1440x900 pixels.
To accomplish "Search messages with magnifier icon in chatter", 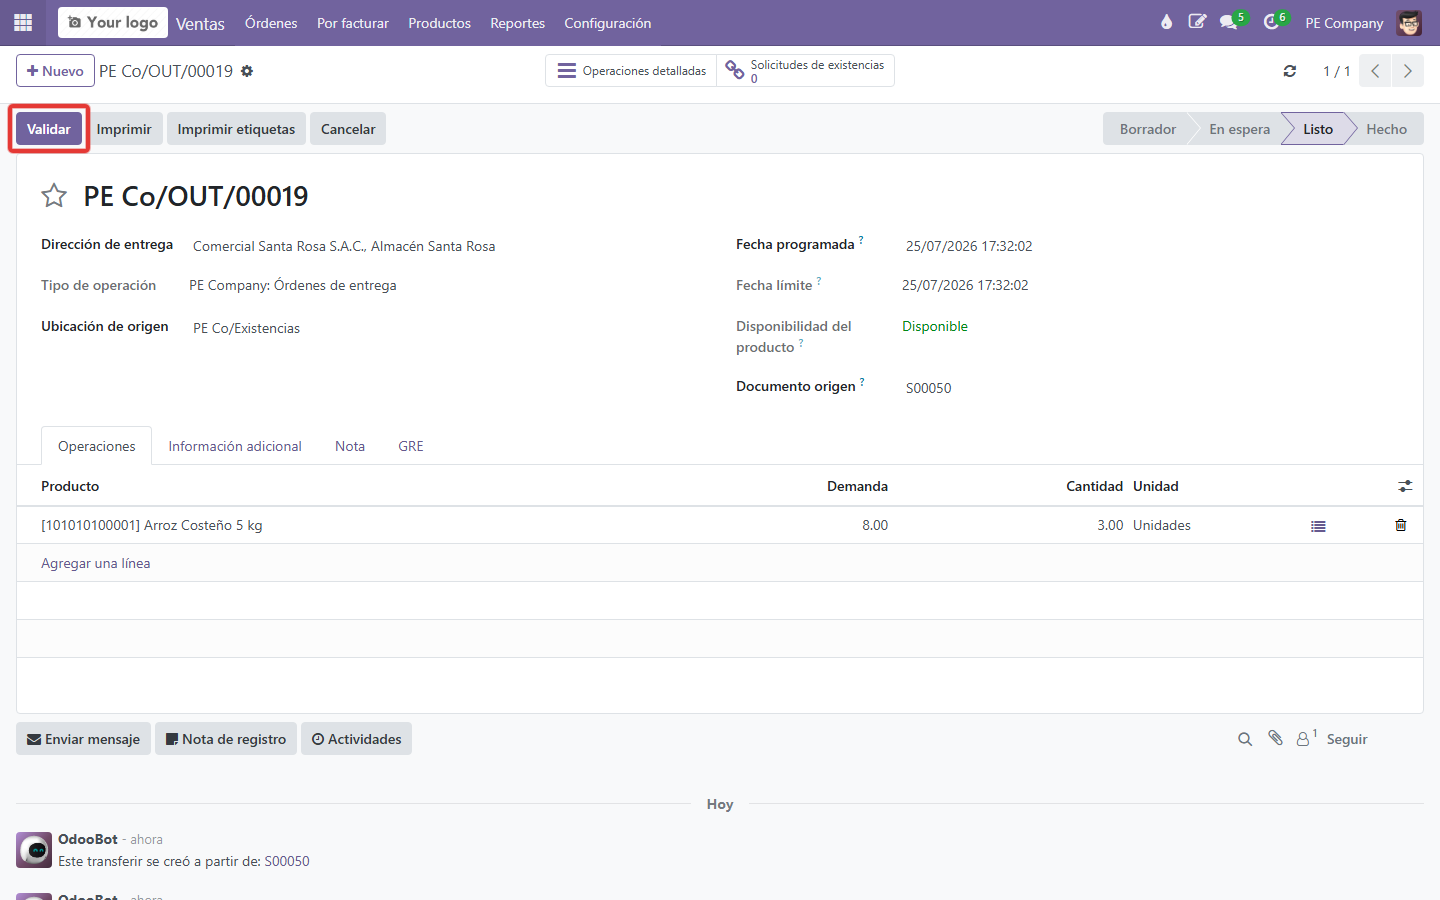I will point(1245,739).
